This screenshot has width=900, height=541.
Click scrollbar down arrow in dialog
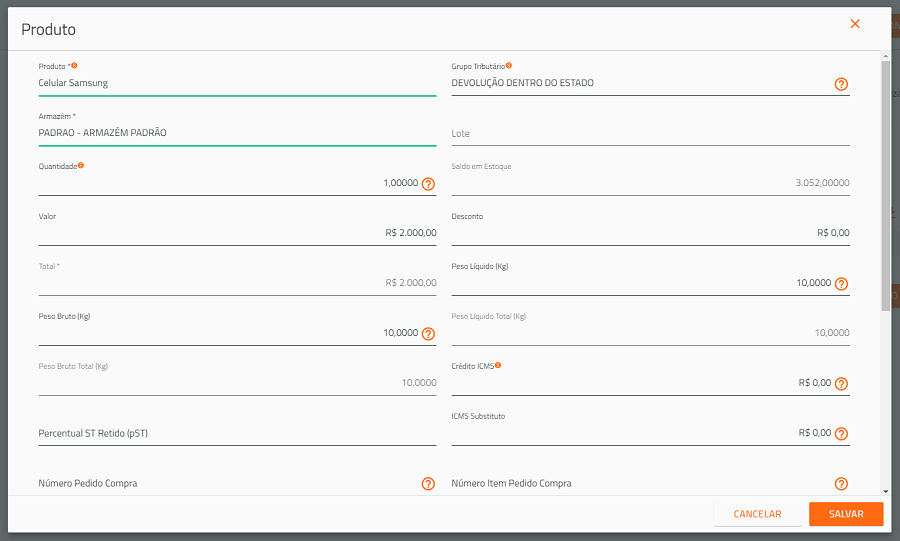[886, 491]
